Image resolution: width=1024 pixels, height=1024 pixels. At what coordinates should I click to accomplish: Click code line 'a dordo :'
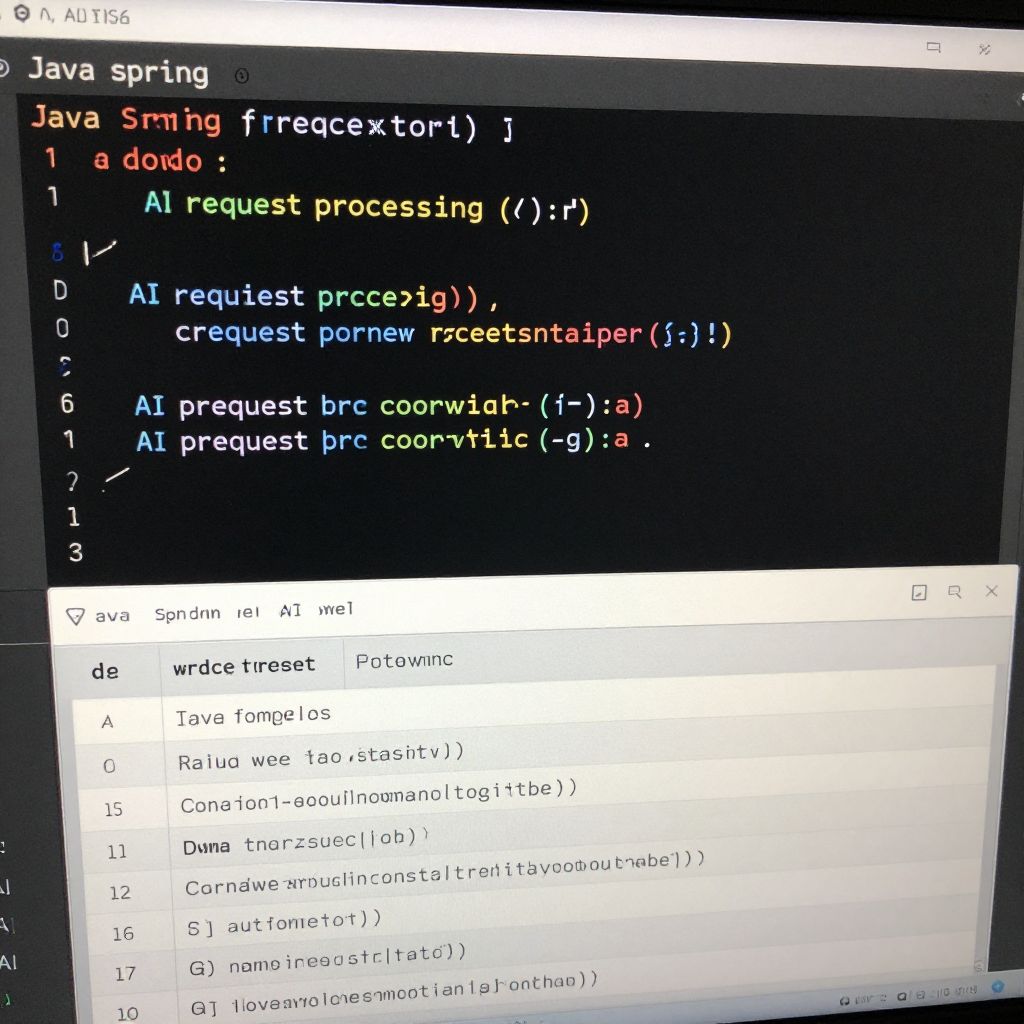(x=160, y=160)
